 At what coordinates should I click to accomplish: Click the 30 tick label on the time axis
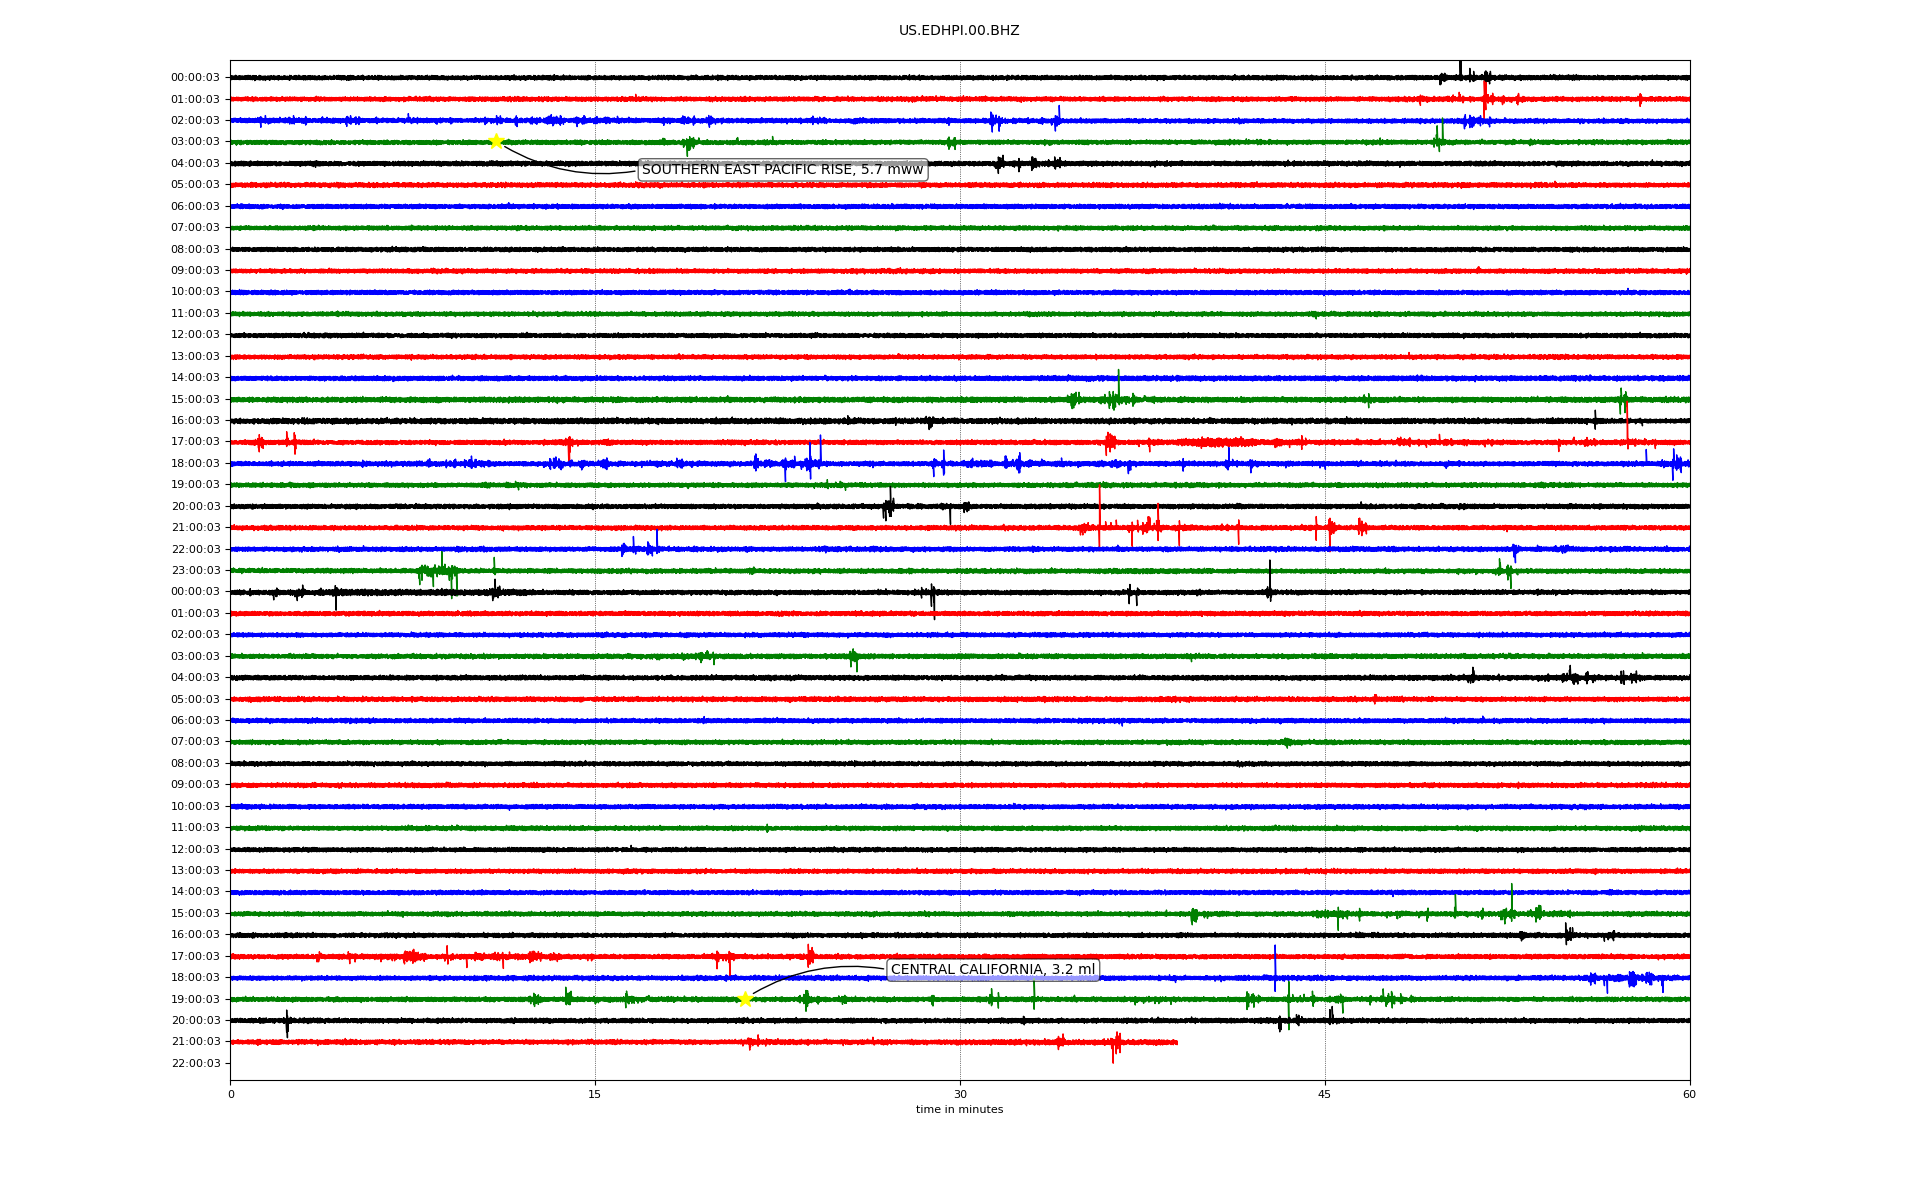[960, 1094]
